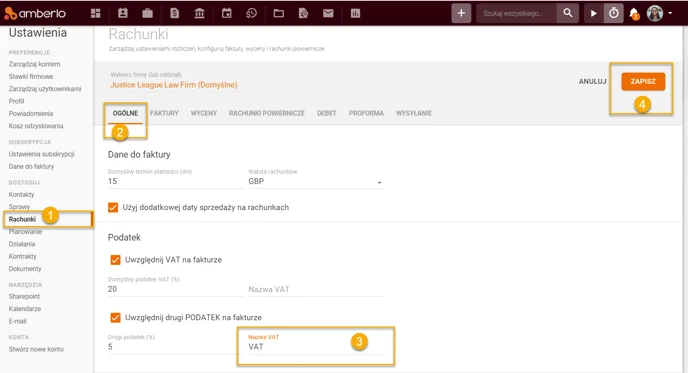The height and width of the screenshot is (373, 688).
Task: Open 'Kontakty' customization settings
Action: point(21,194)
